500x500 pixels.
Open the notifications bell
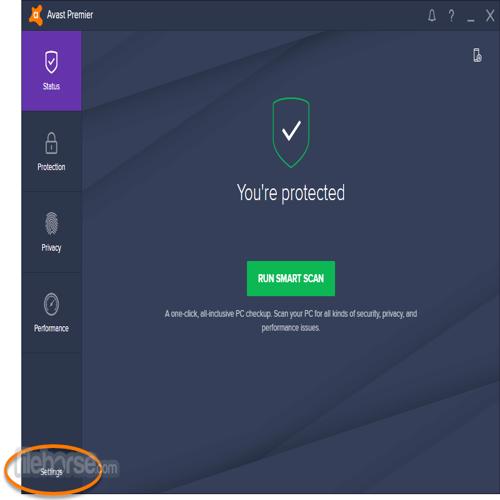432,16
